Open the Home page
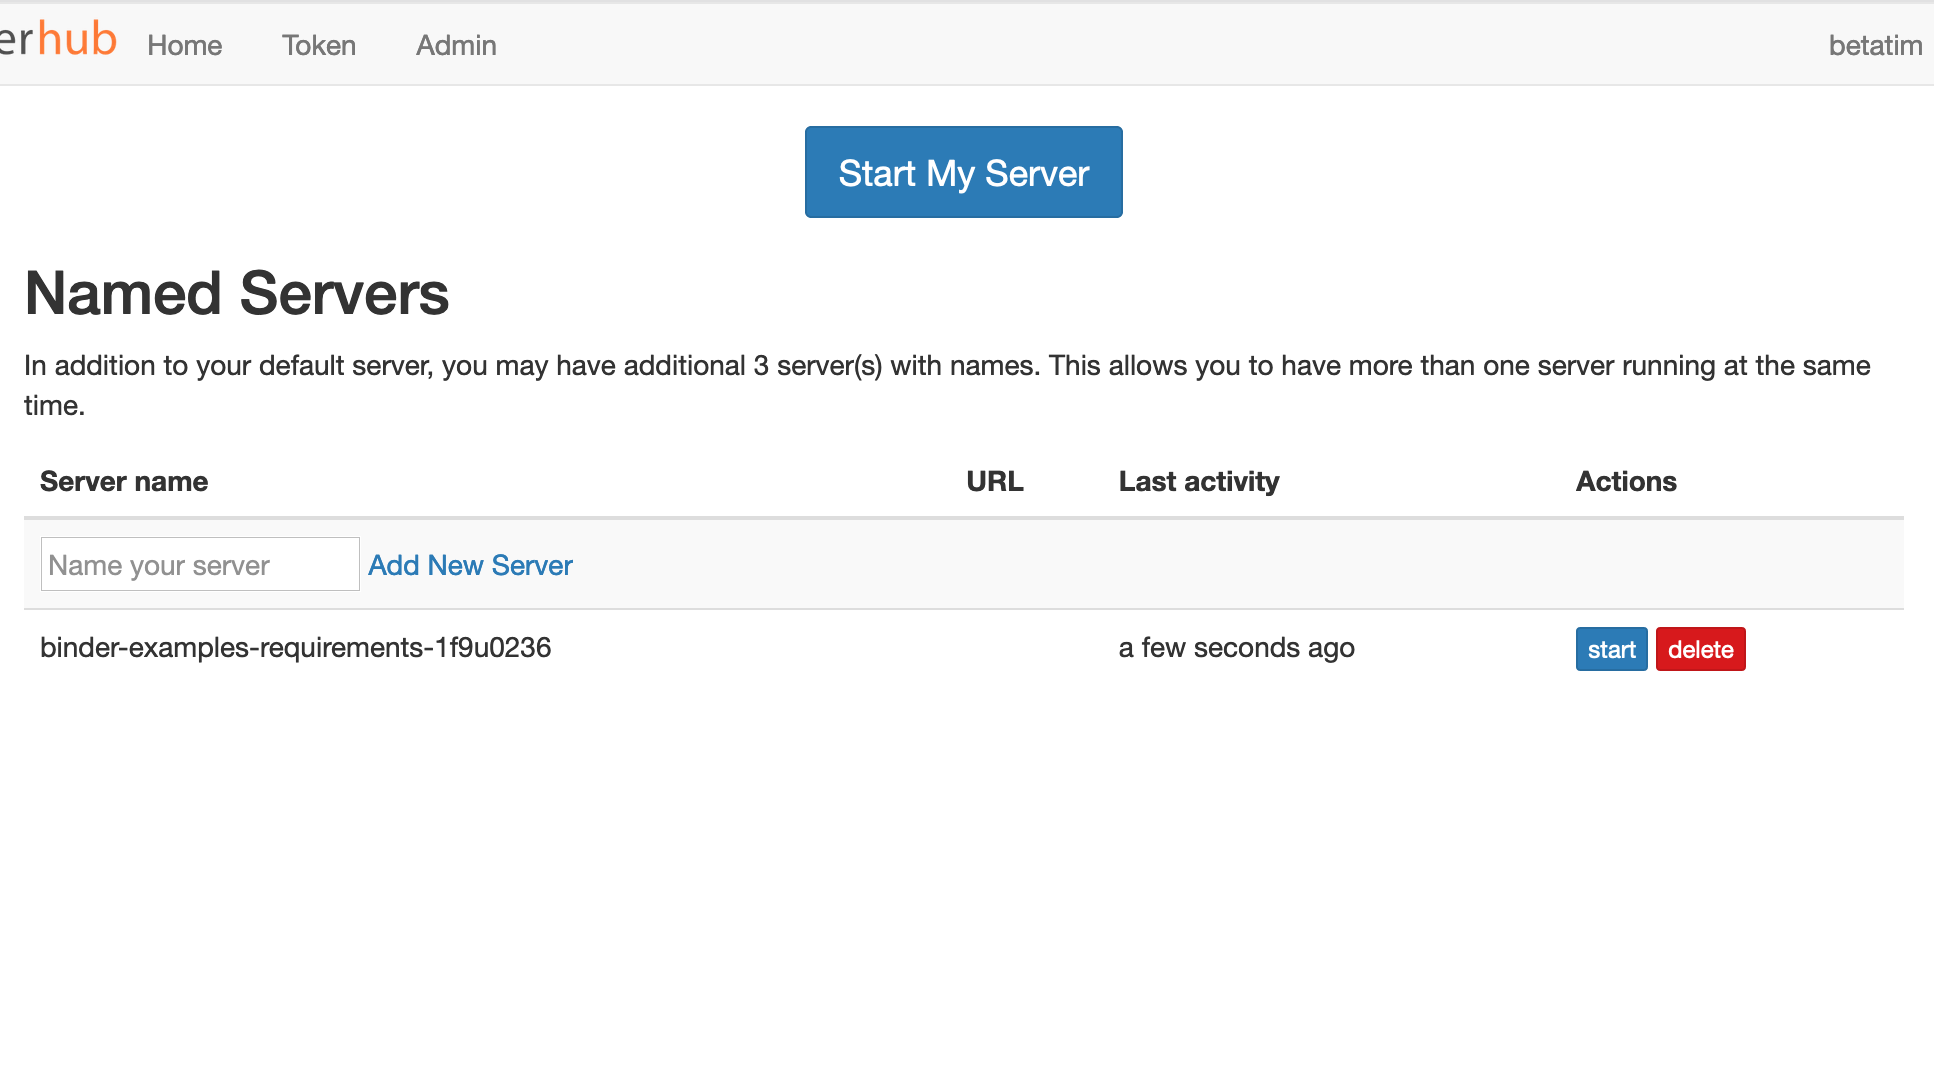The height and width of the screenshot is (1076, 1934). click(184, 45)
